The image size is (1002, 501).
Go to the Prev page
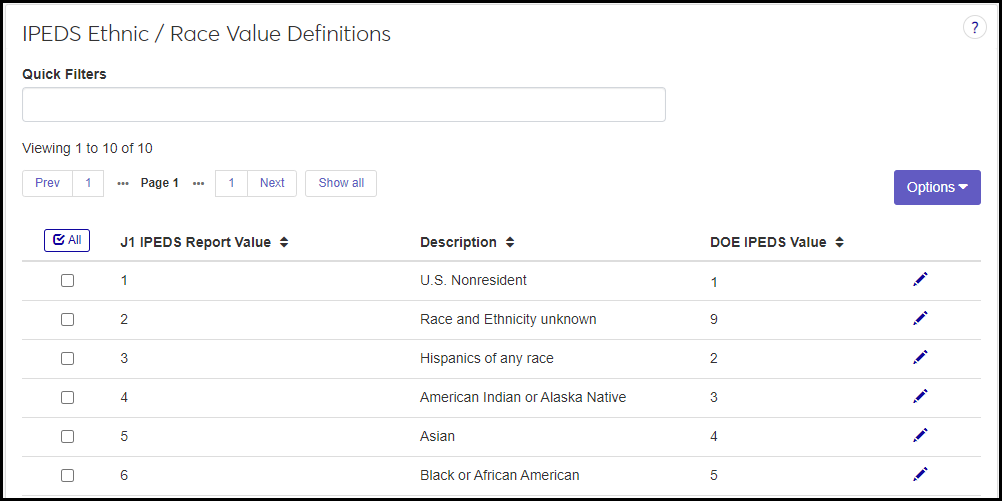47,183
